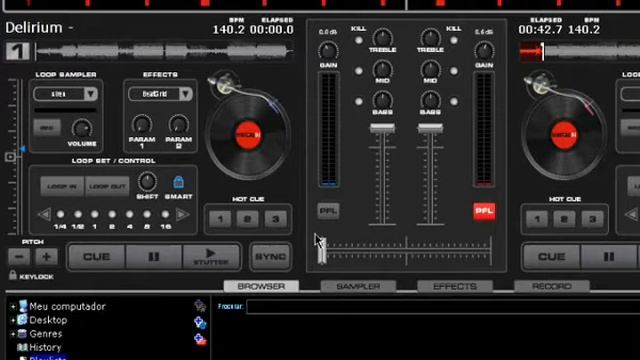Click the Loop Out button
The width and height of the screenshot is (640, 360).
[107, 187]
